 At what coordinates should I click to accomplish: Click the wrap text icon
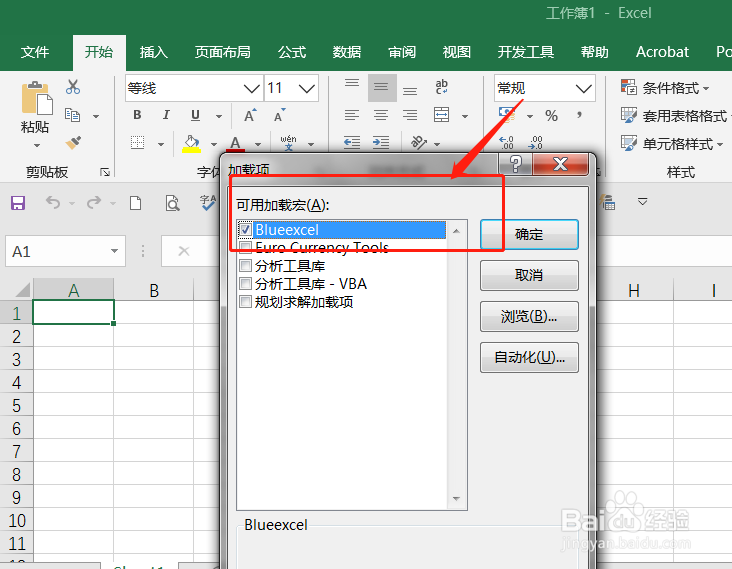pyautogui.click(x=441, y=87)
